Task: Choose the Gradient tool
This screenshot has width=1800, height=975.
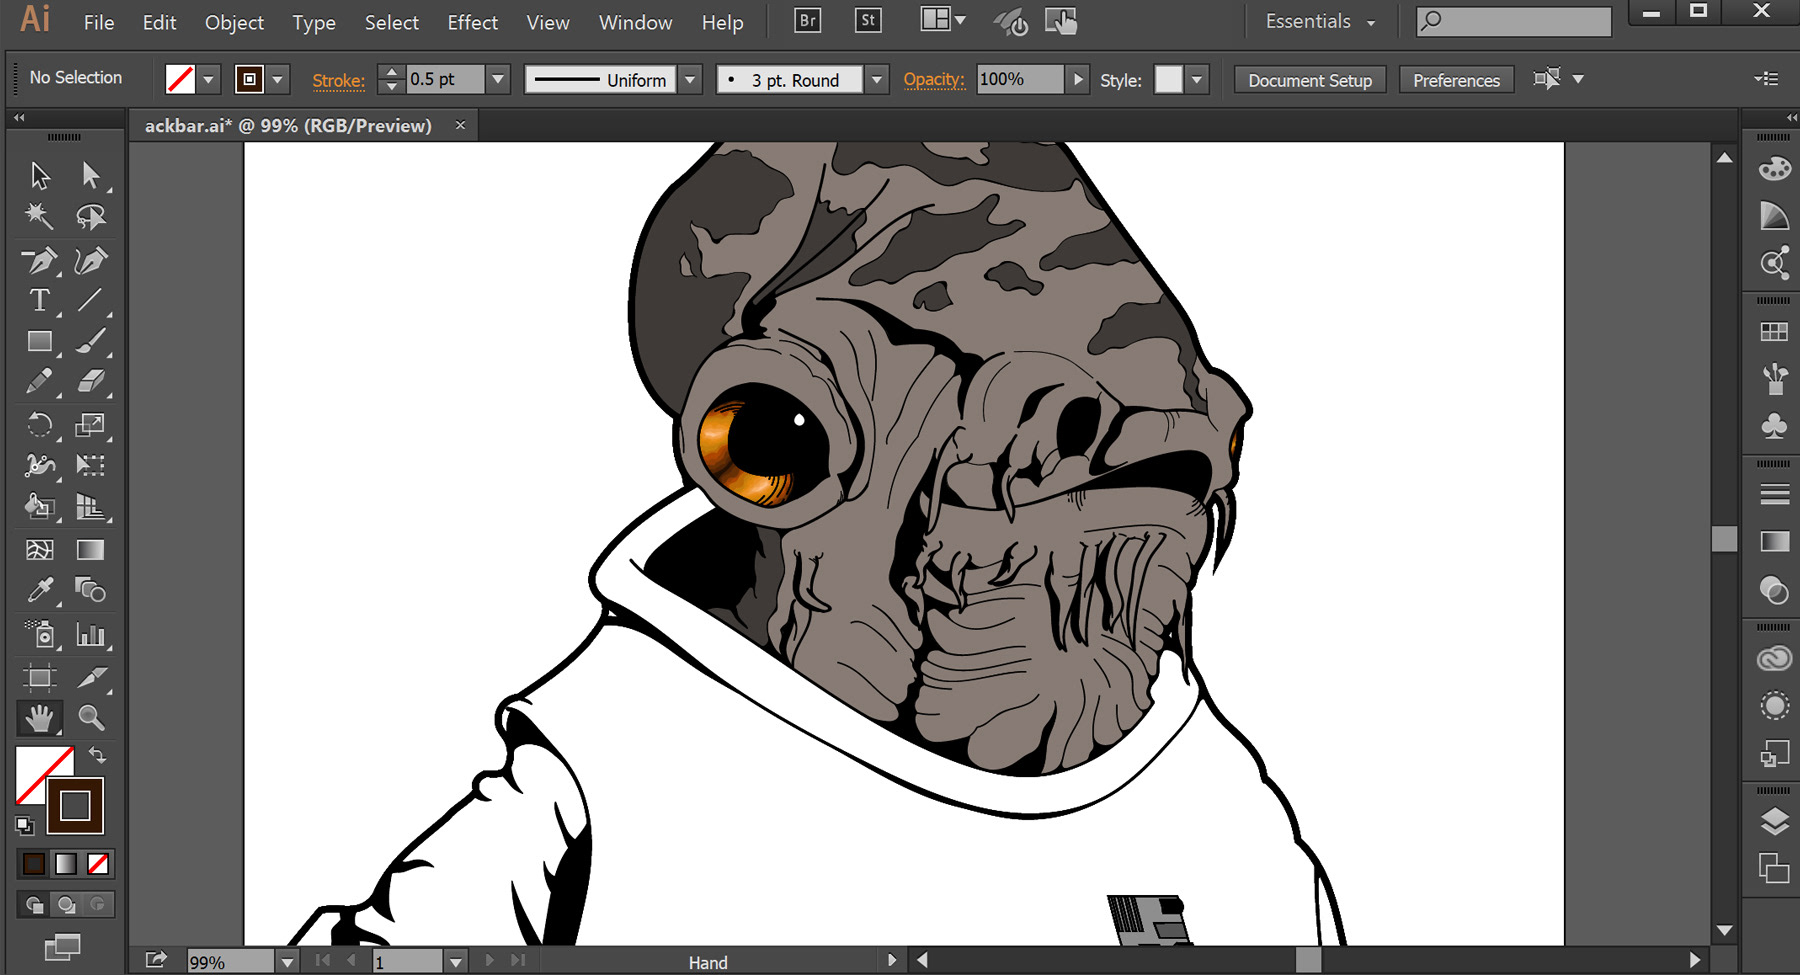Action: pyautogui.click(x=91, y=549)
